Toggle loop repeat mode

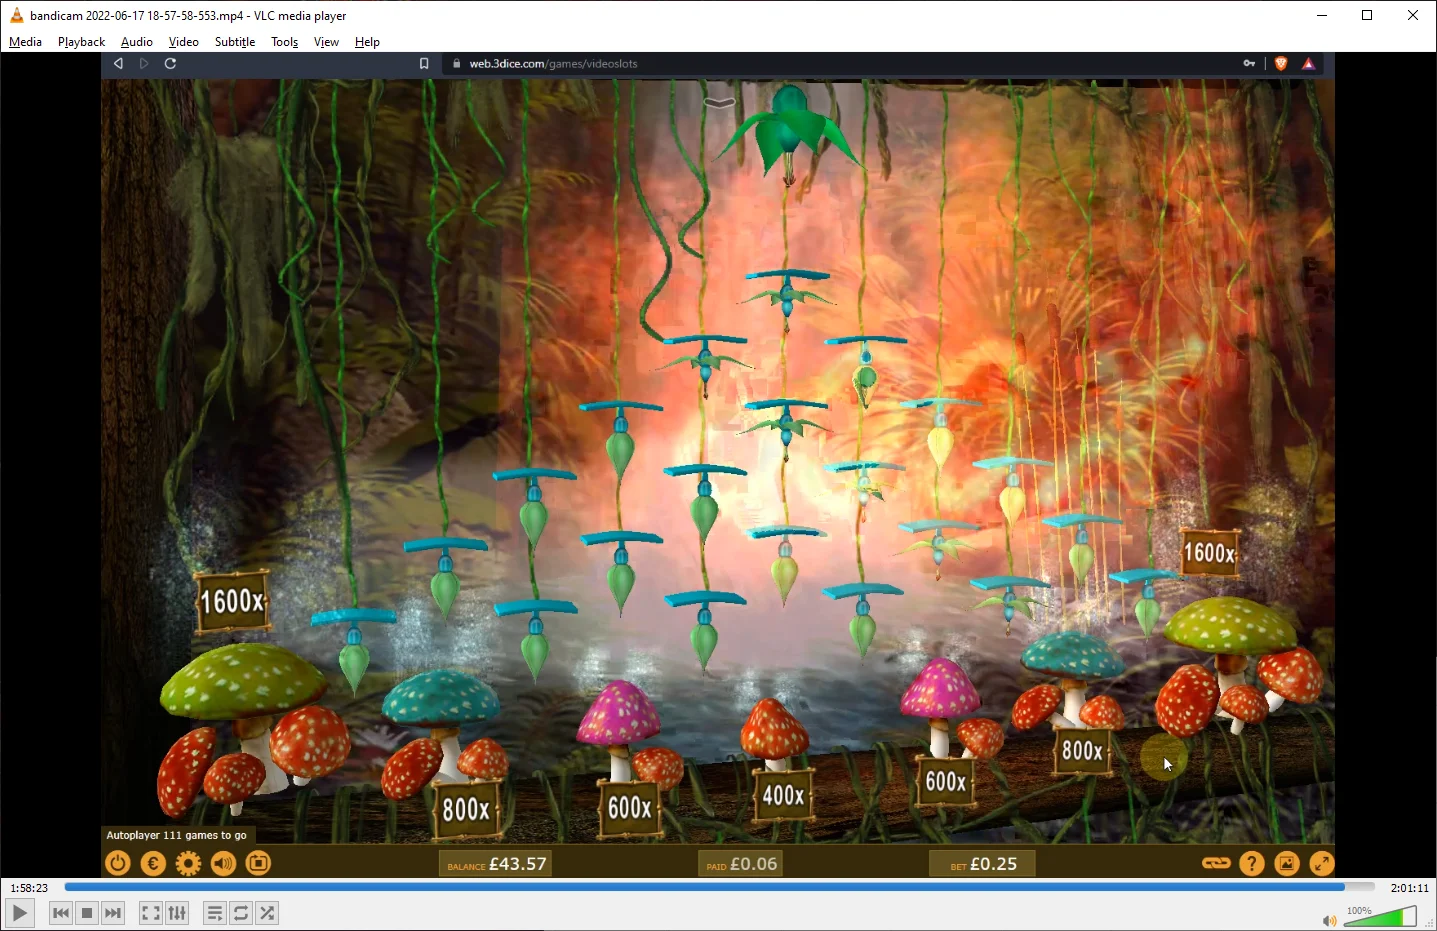point(241,913)
